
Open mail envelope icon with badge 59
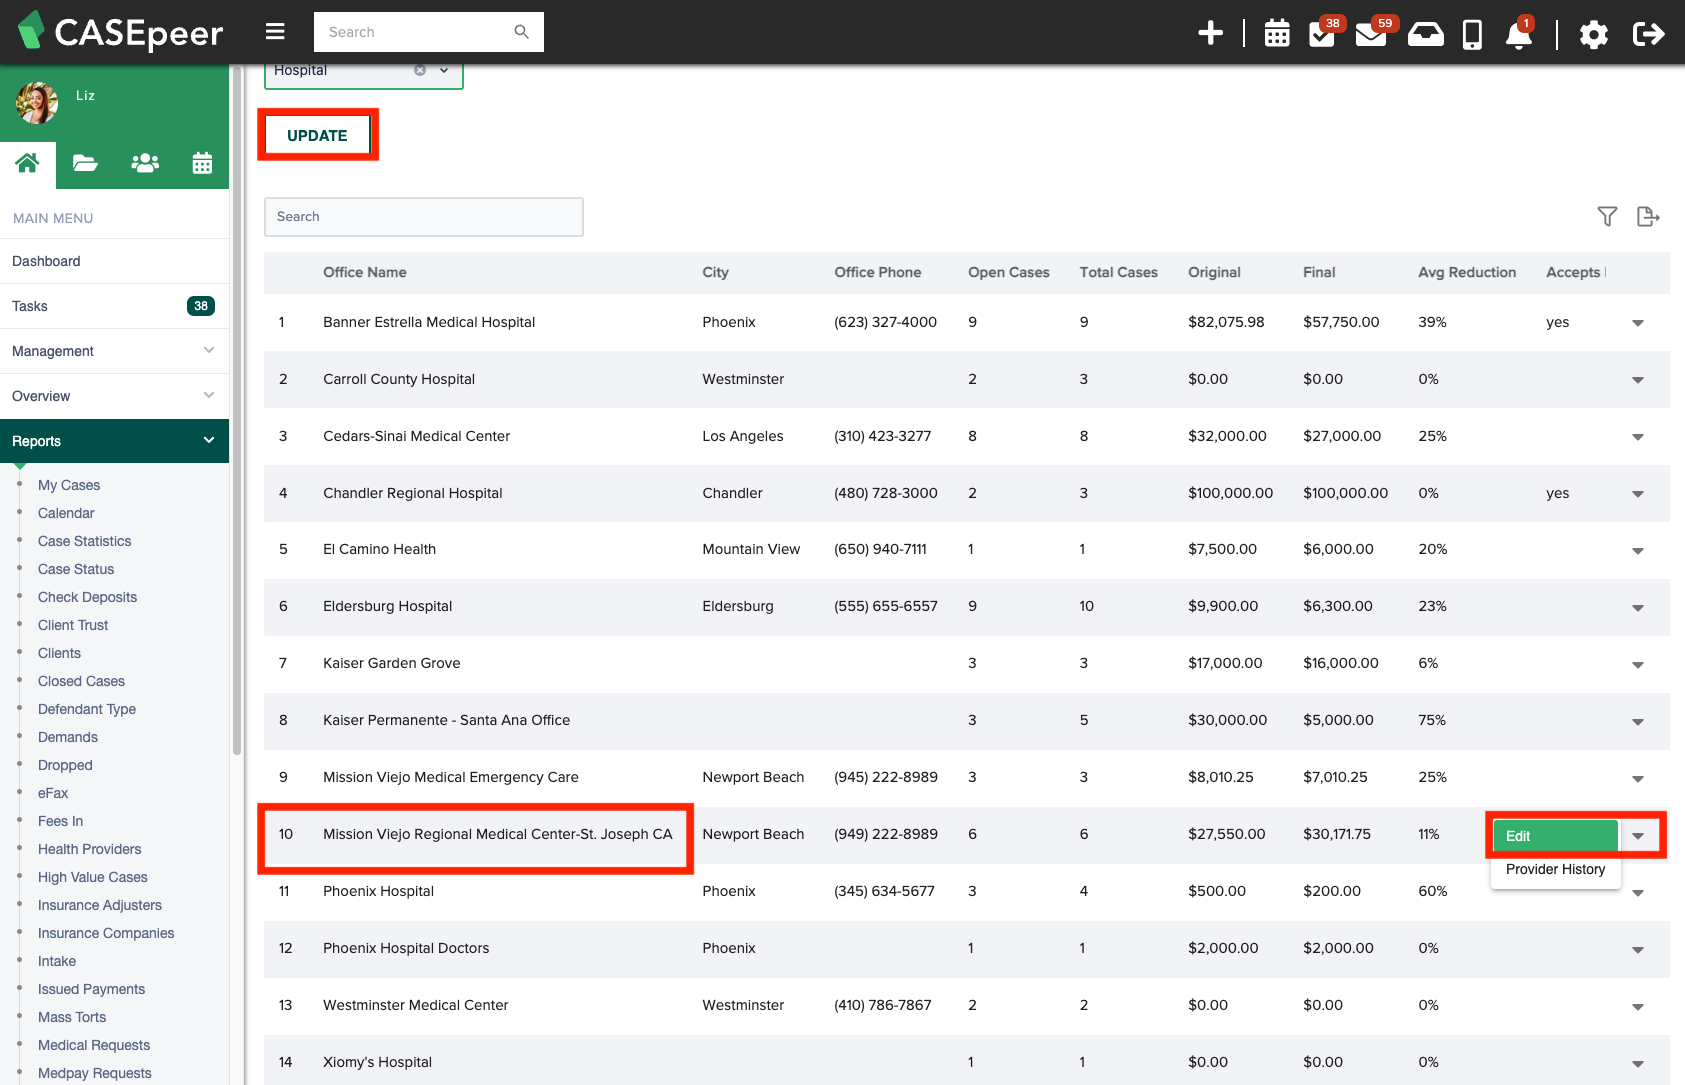pos(1370,34)
